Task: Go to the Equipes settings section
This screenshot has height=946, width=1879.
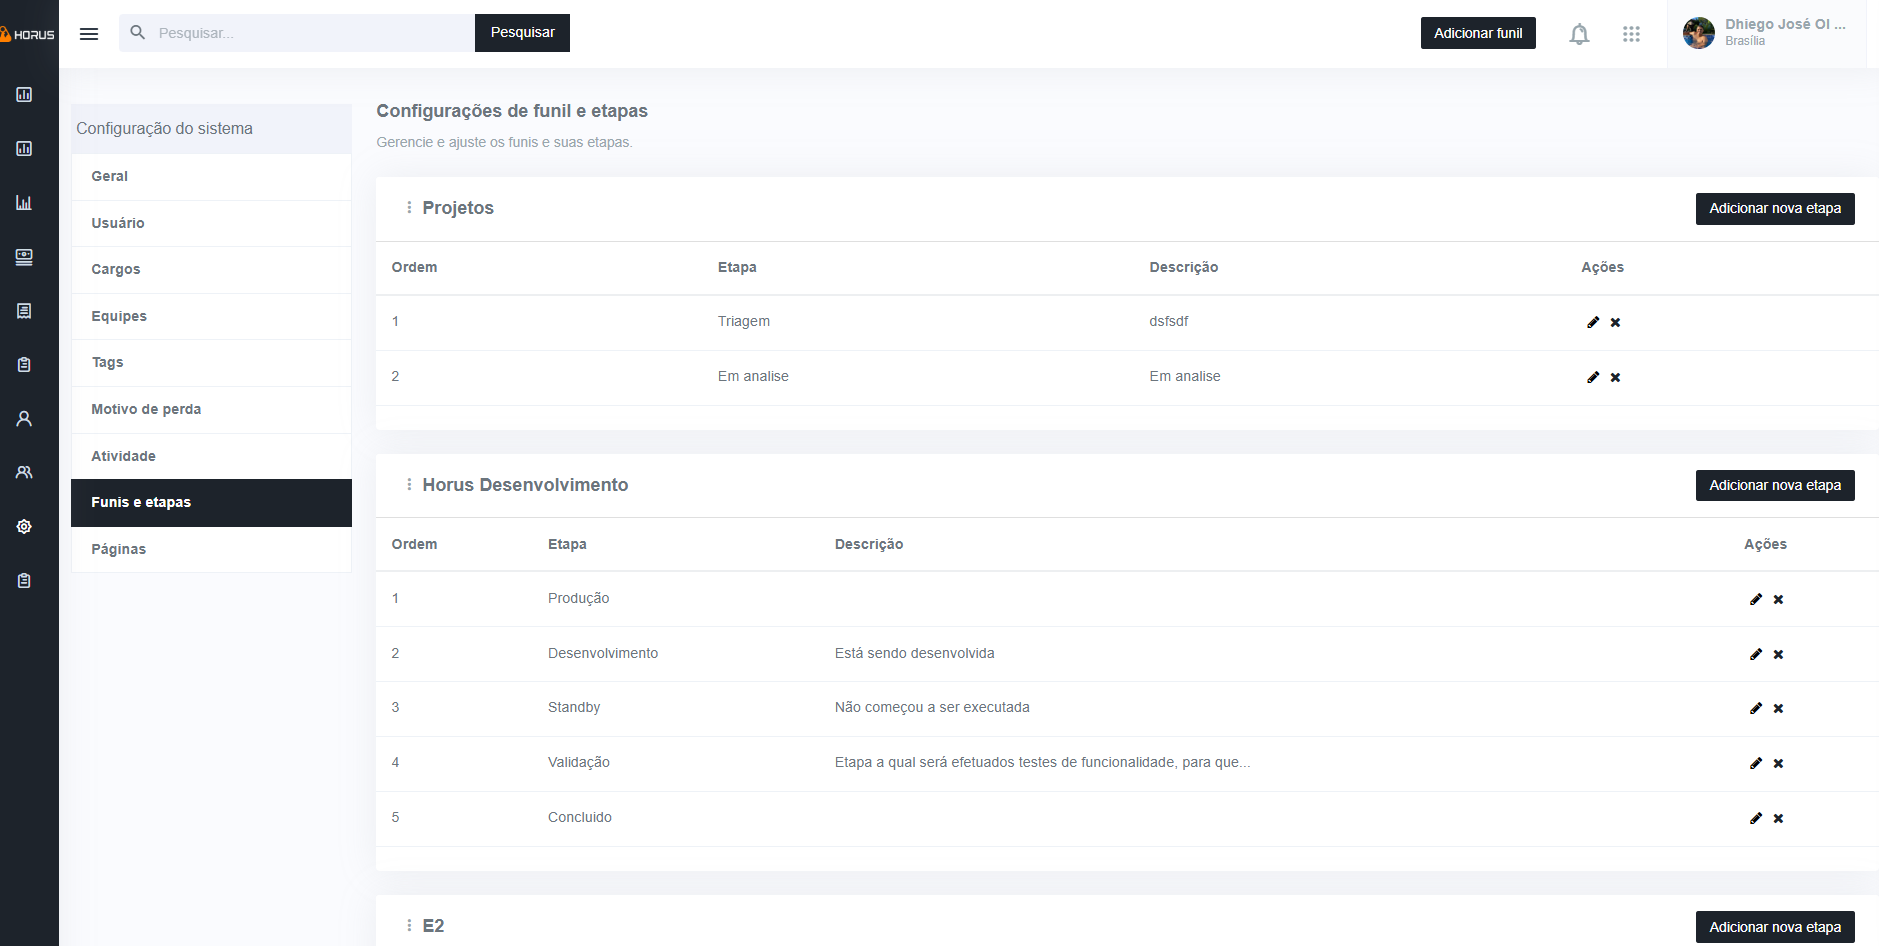Action: [119, 316]
